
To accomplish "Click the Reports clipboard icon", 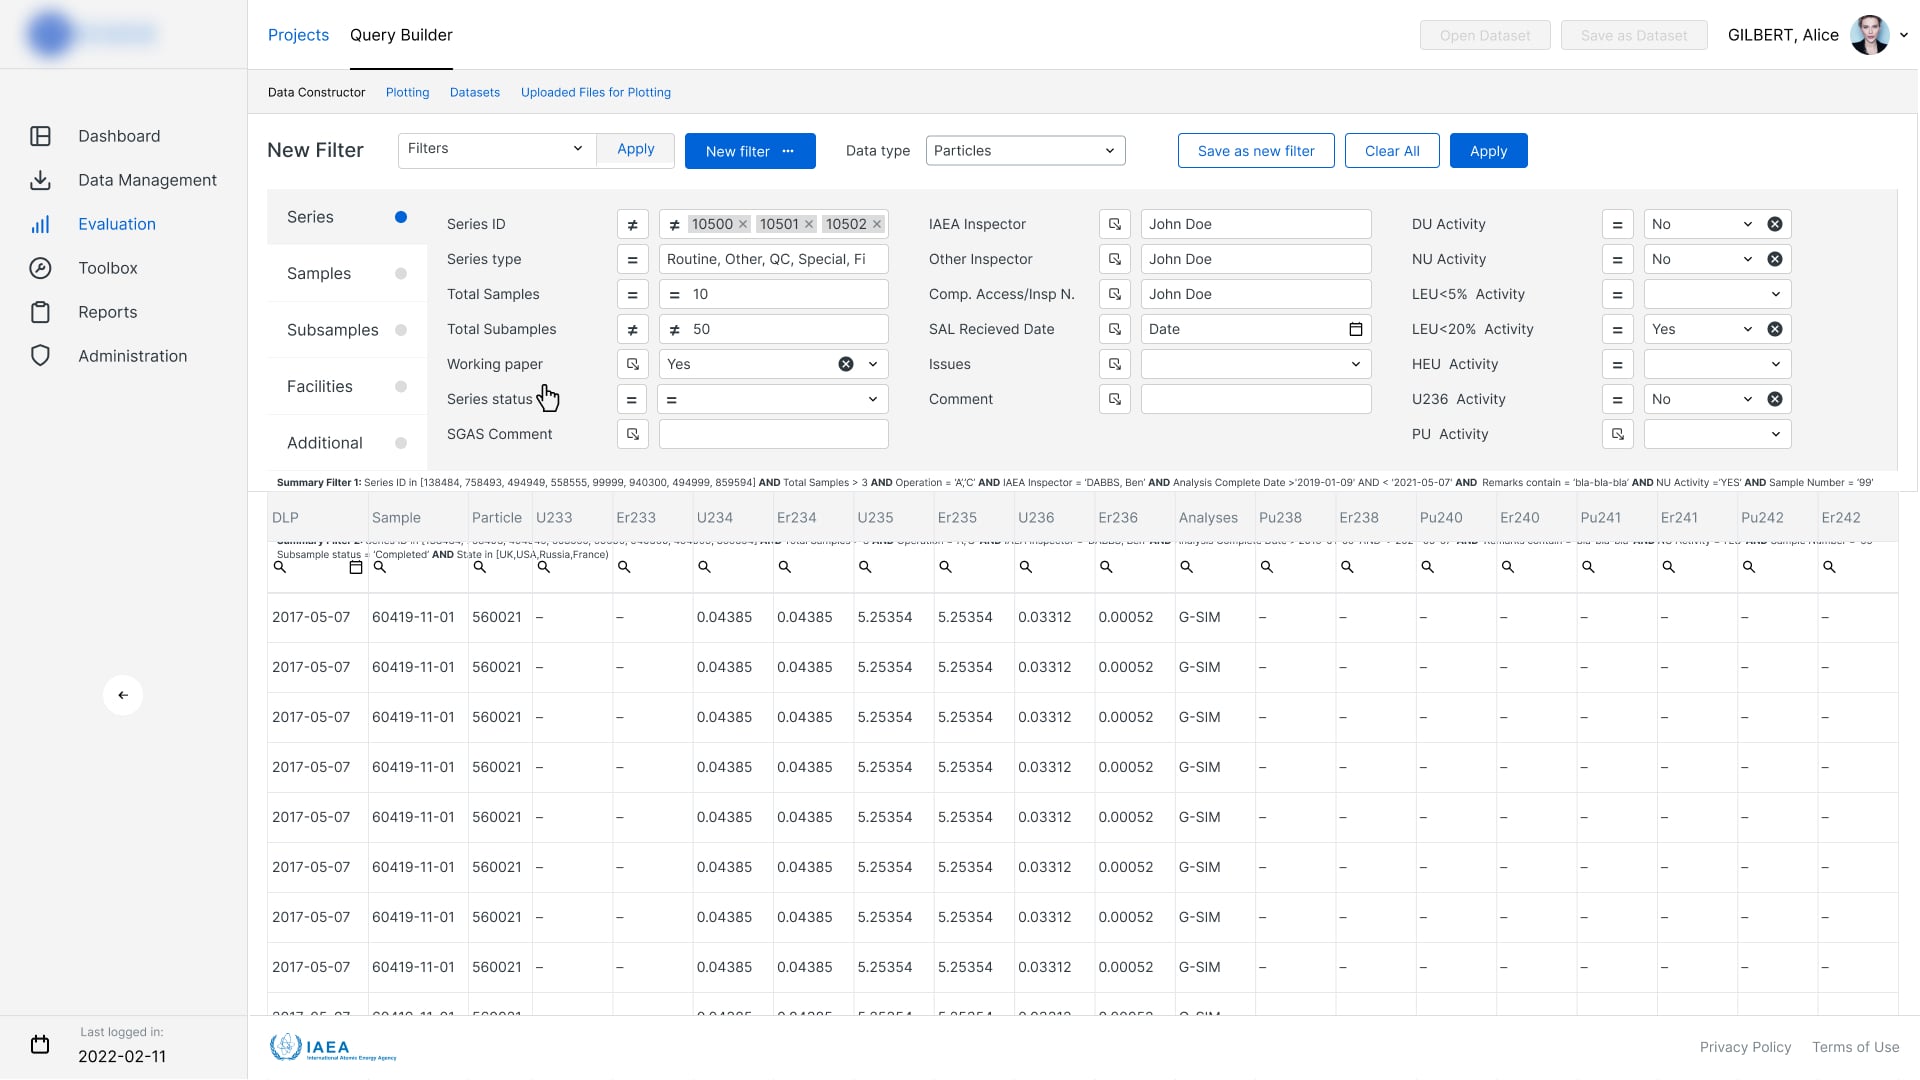I will coord(40,312).
